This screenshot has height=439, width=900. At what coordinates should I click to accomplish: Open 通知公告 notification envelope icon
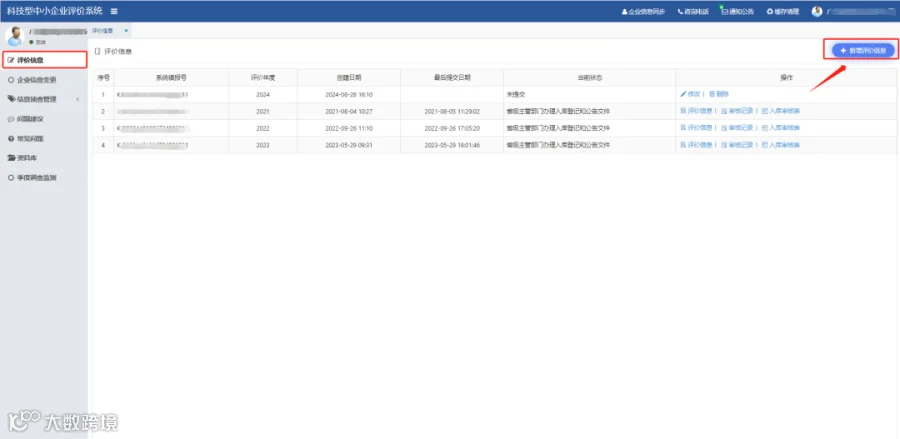pos(725,11)
